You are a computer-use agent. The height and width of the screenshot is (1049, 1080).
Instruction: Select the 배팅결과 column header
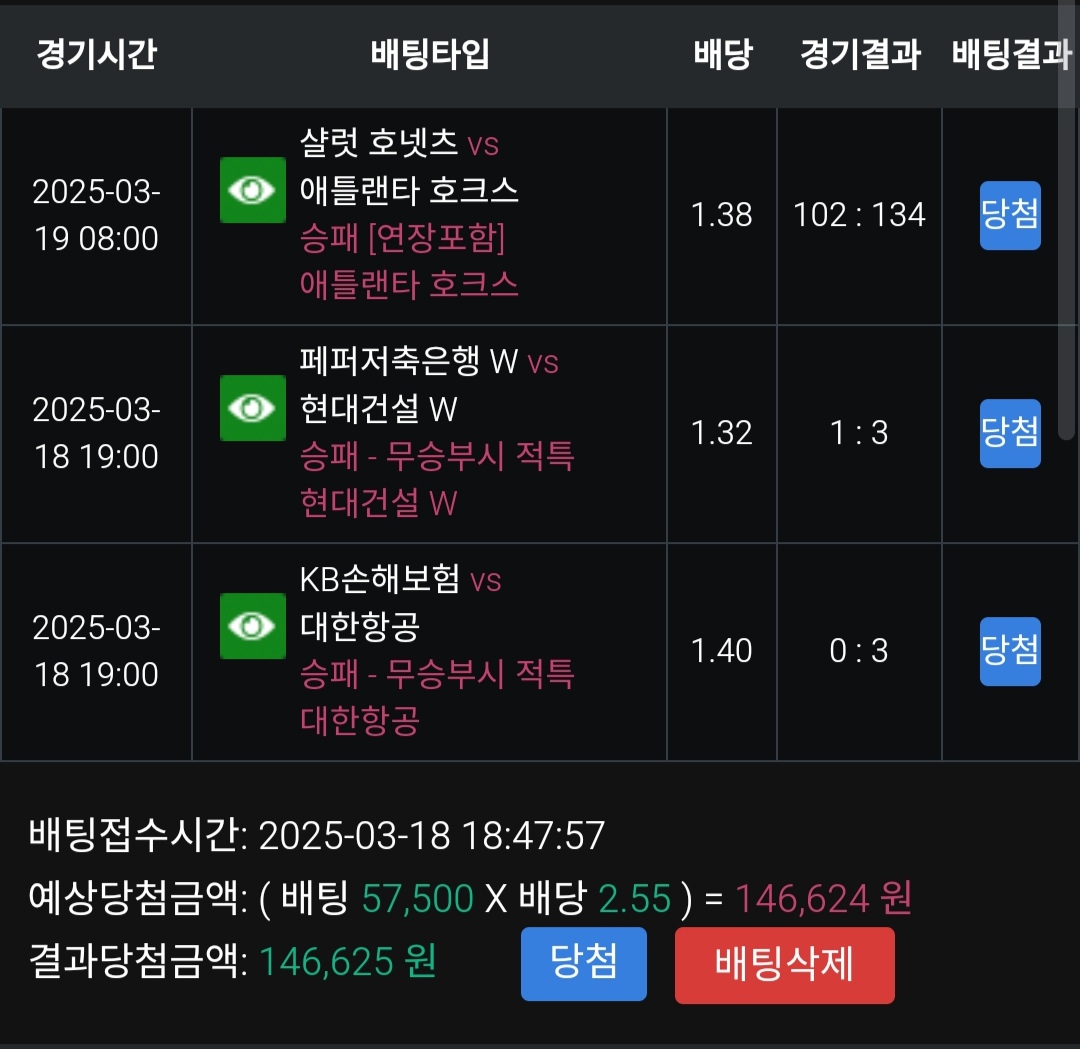(x=1010, y=54)
